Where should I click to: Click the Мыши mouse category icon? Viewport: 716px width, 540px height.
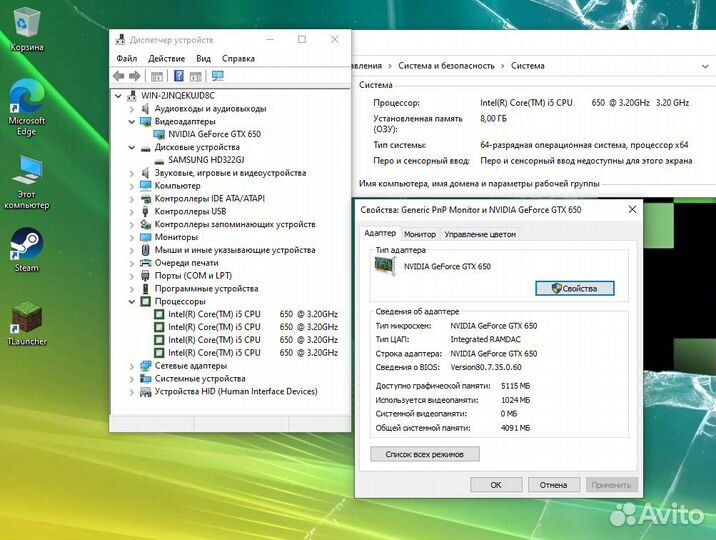(146, 250)
